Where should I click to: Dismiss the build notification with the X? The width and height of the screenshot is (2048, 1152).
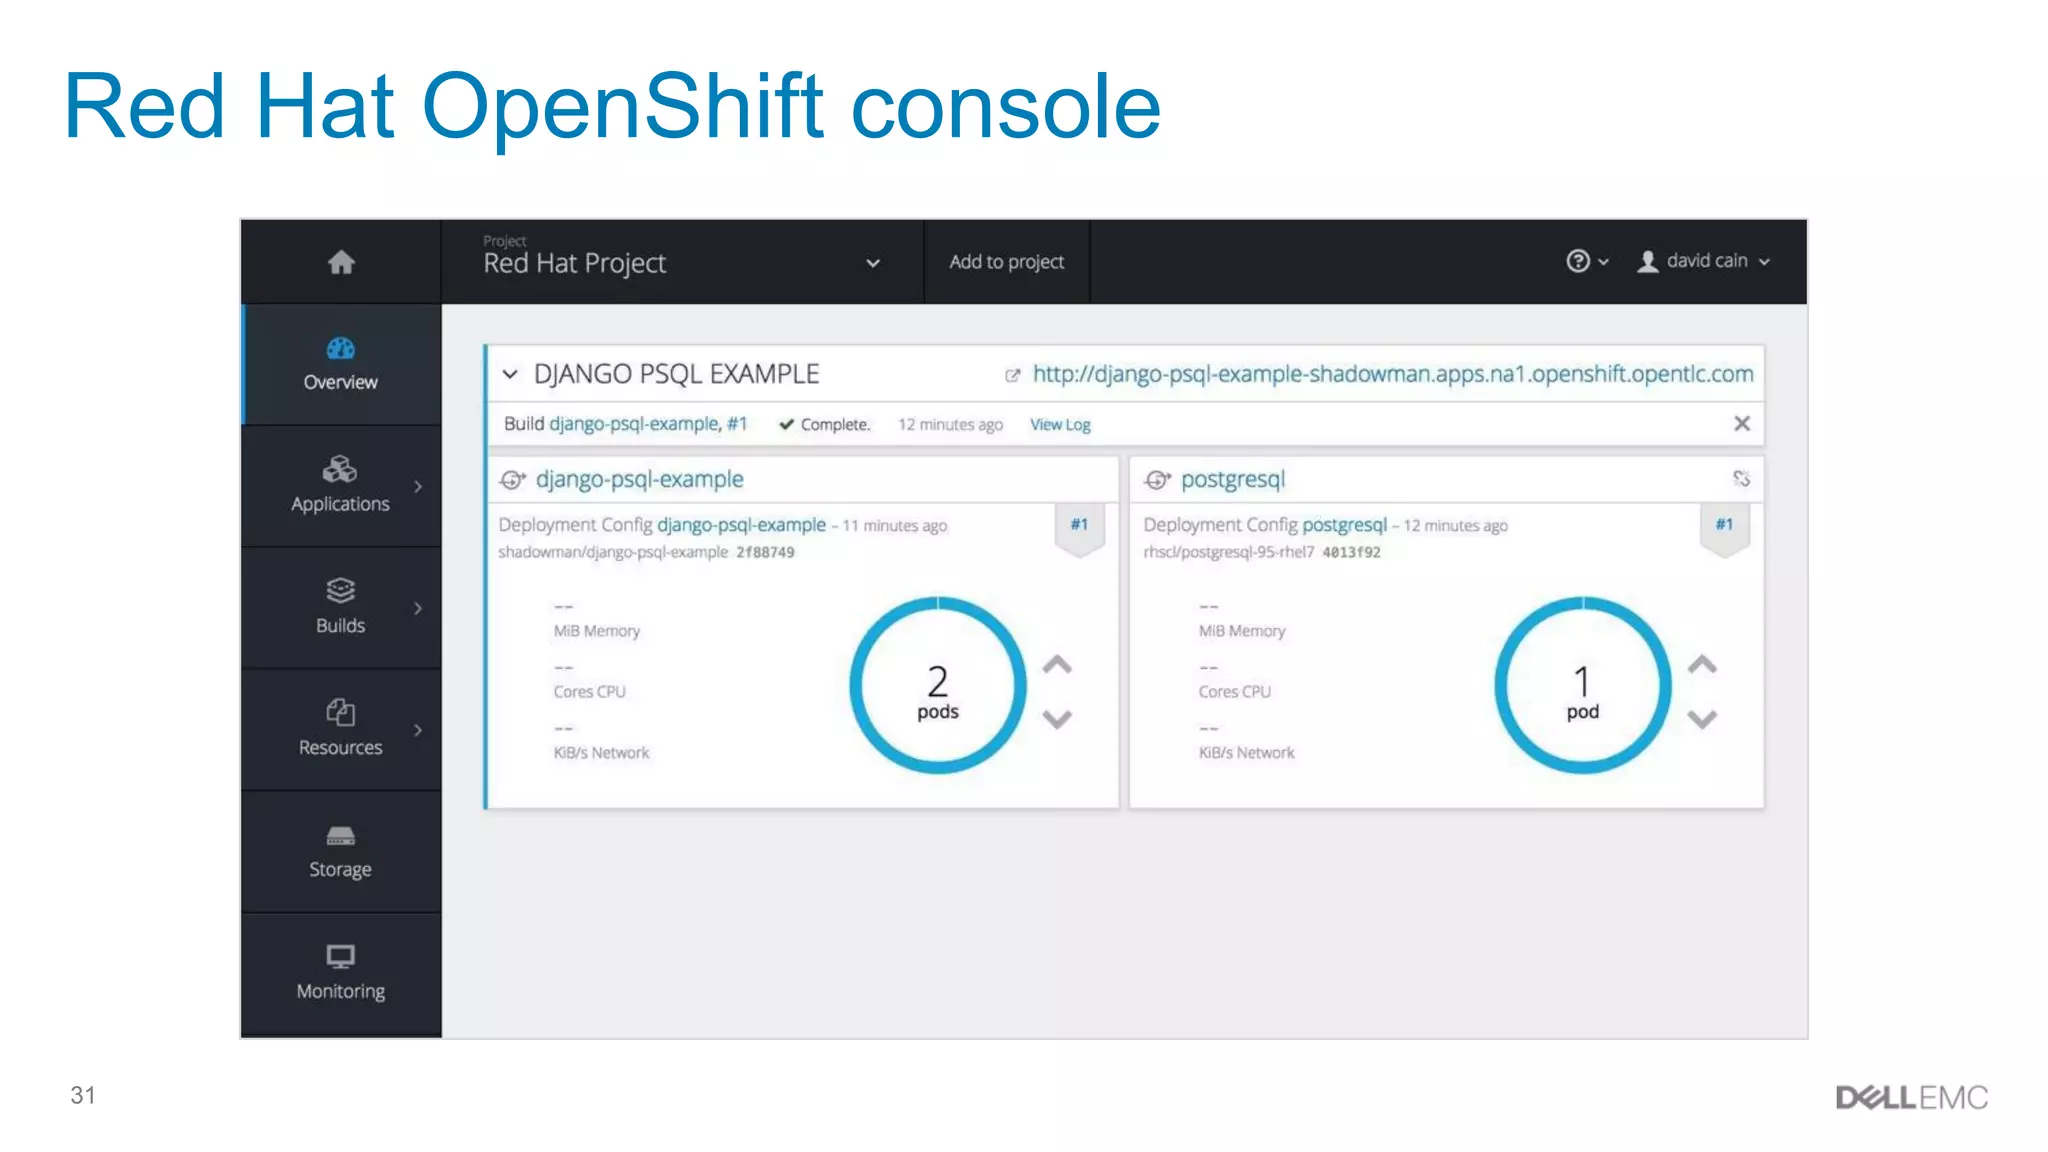tap(1742, 424)
